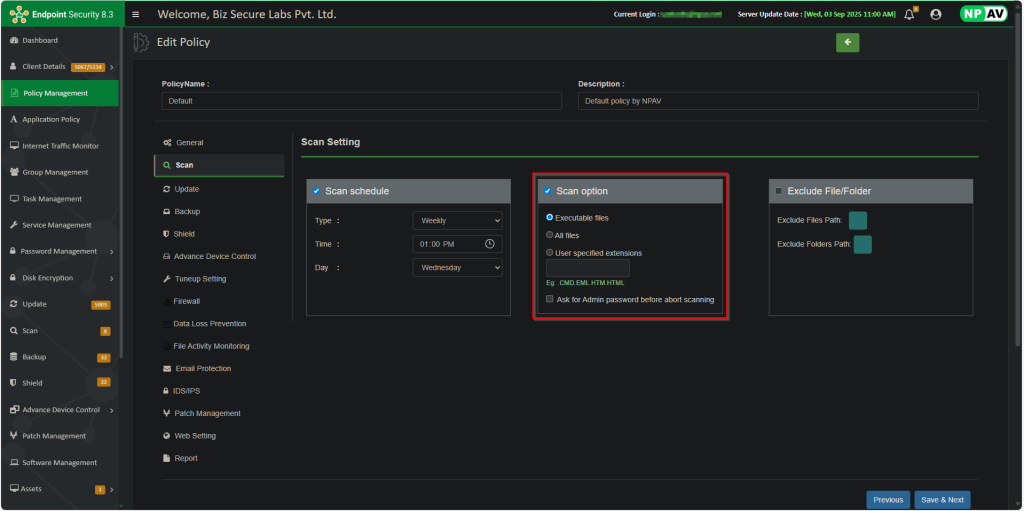Open the Type dropdown showing Weekly
The width and height of the screenshot is (1024, 511).
457,221
